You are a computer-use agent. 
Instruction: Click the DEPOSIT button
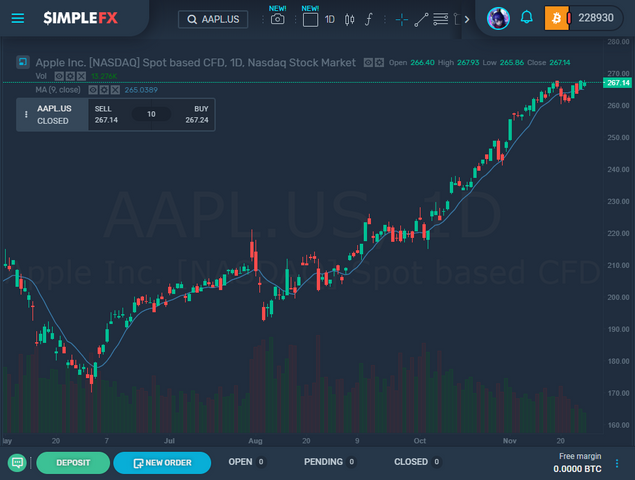click(x=73, y=462)
